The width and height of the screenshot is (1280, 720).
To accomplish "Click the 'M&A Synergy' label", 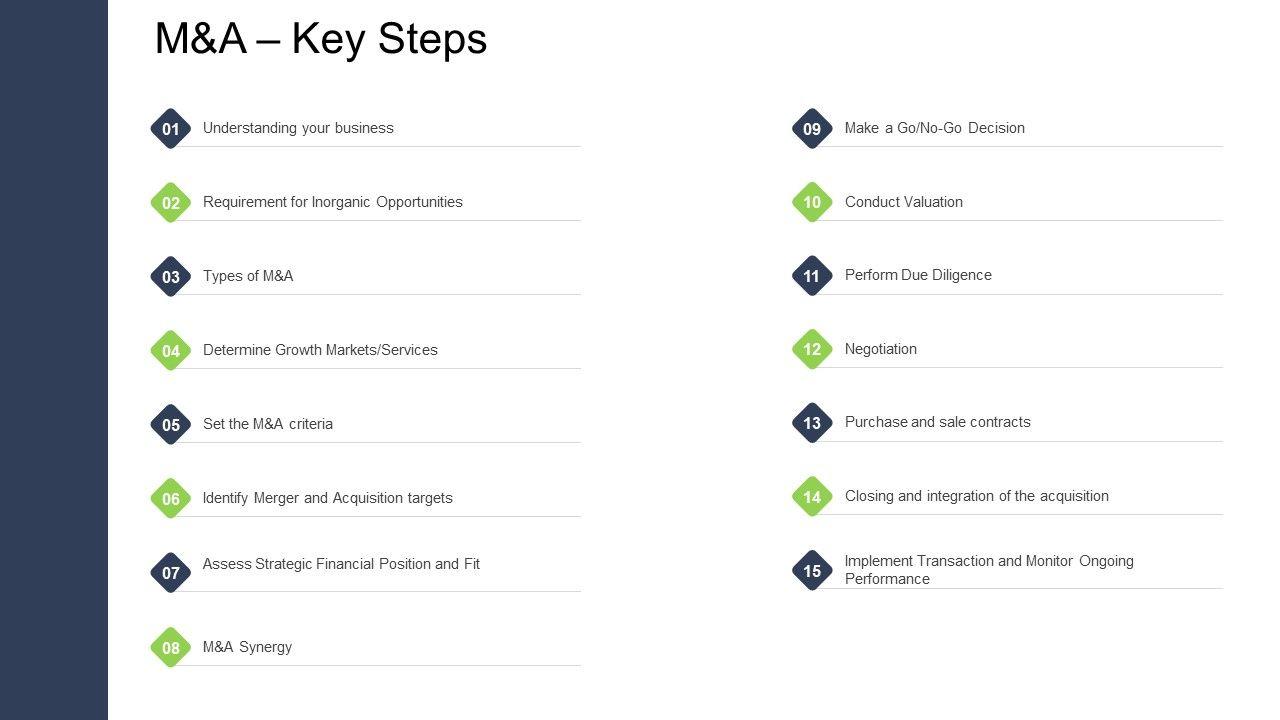I will tap(247, 647).
